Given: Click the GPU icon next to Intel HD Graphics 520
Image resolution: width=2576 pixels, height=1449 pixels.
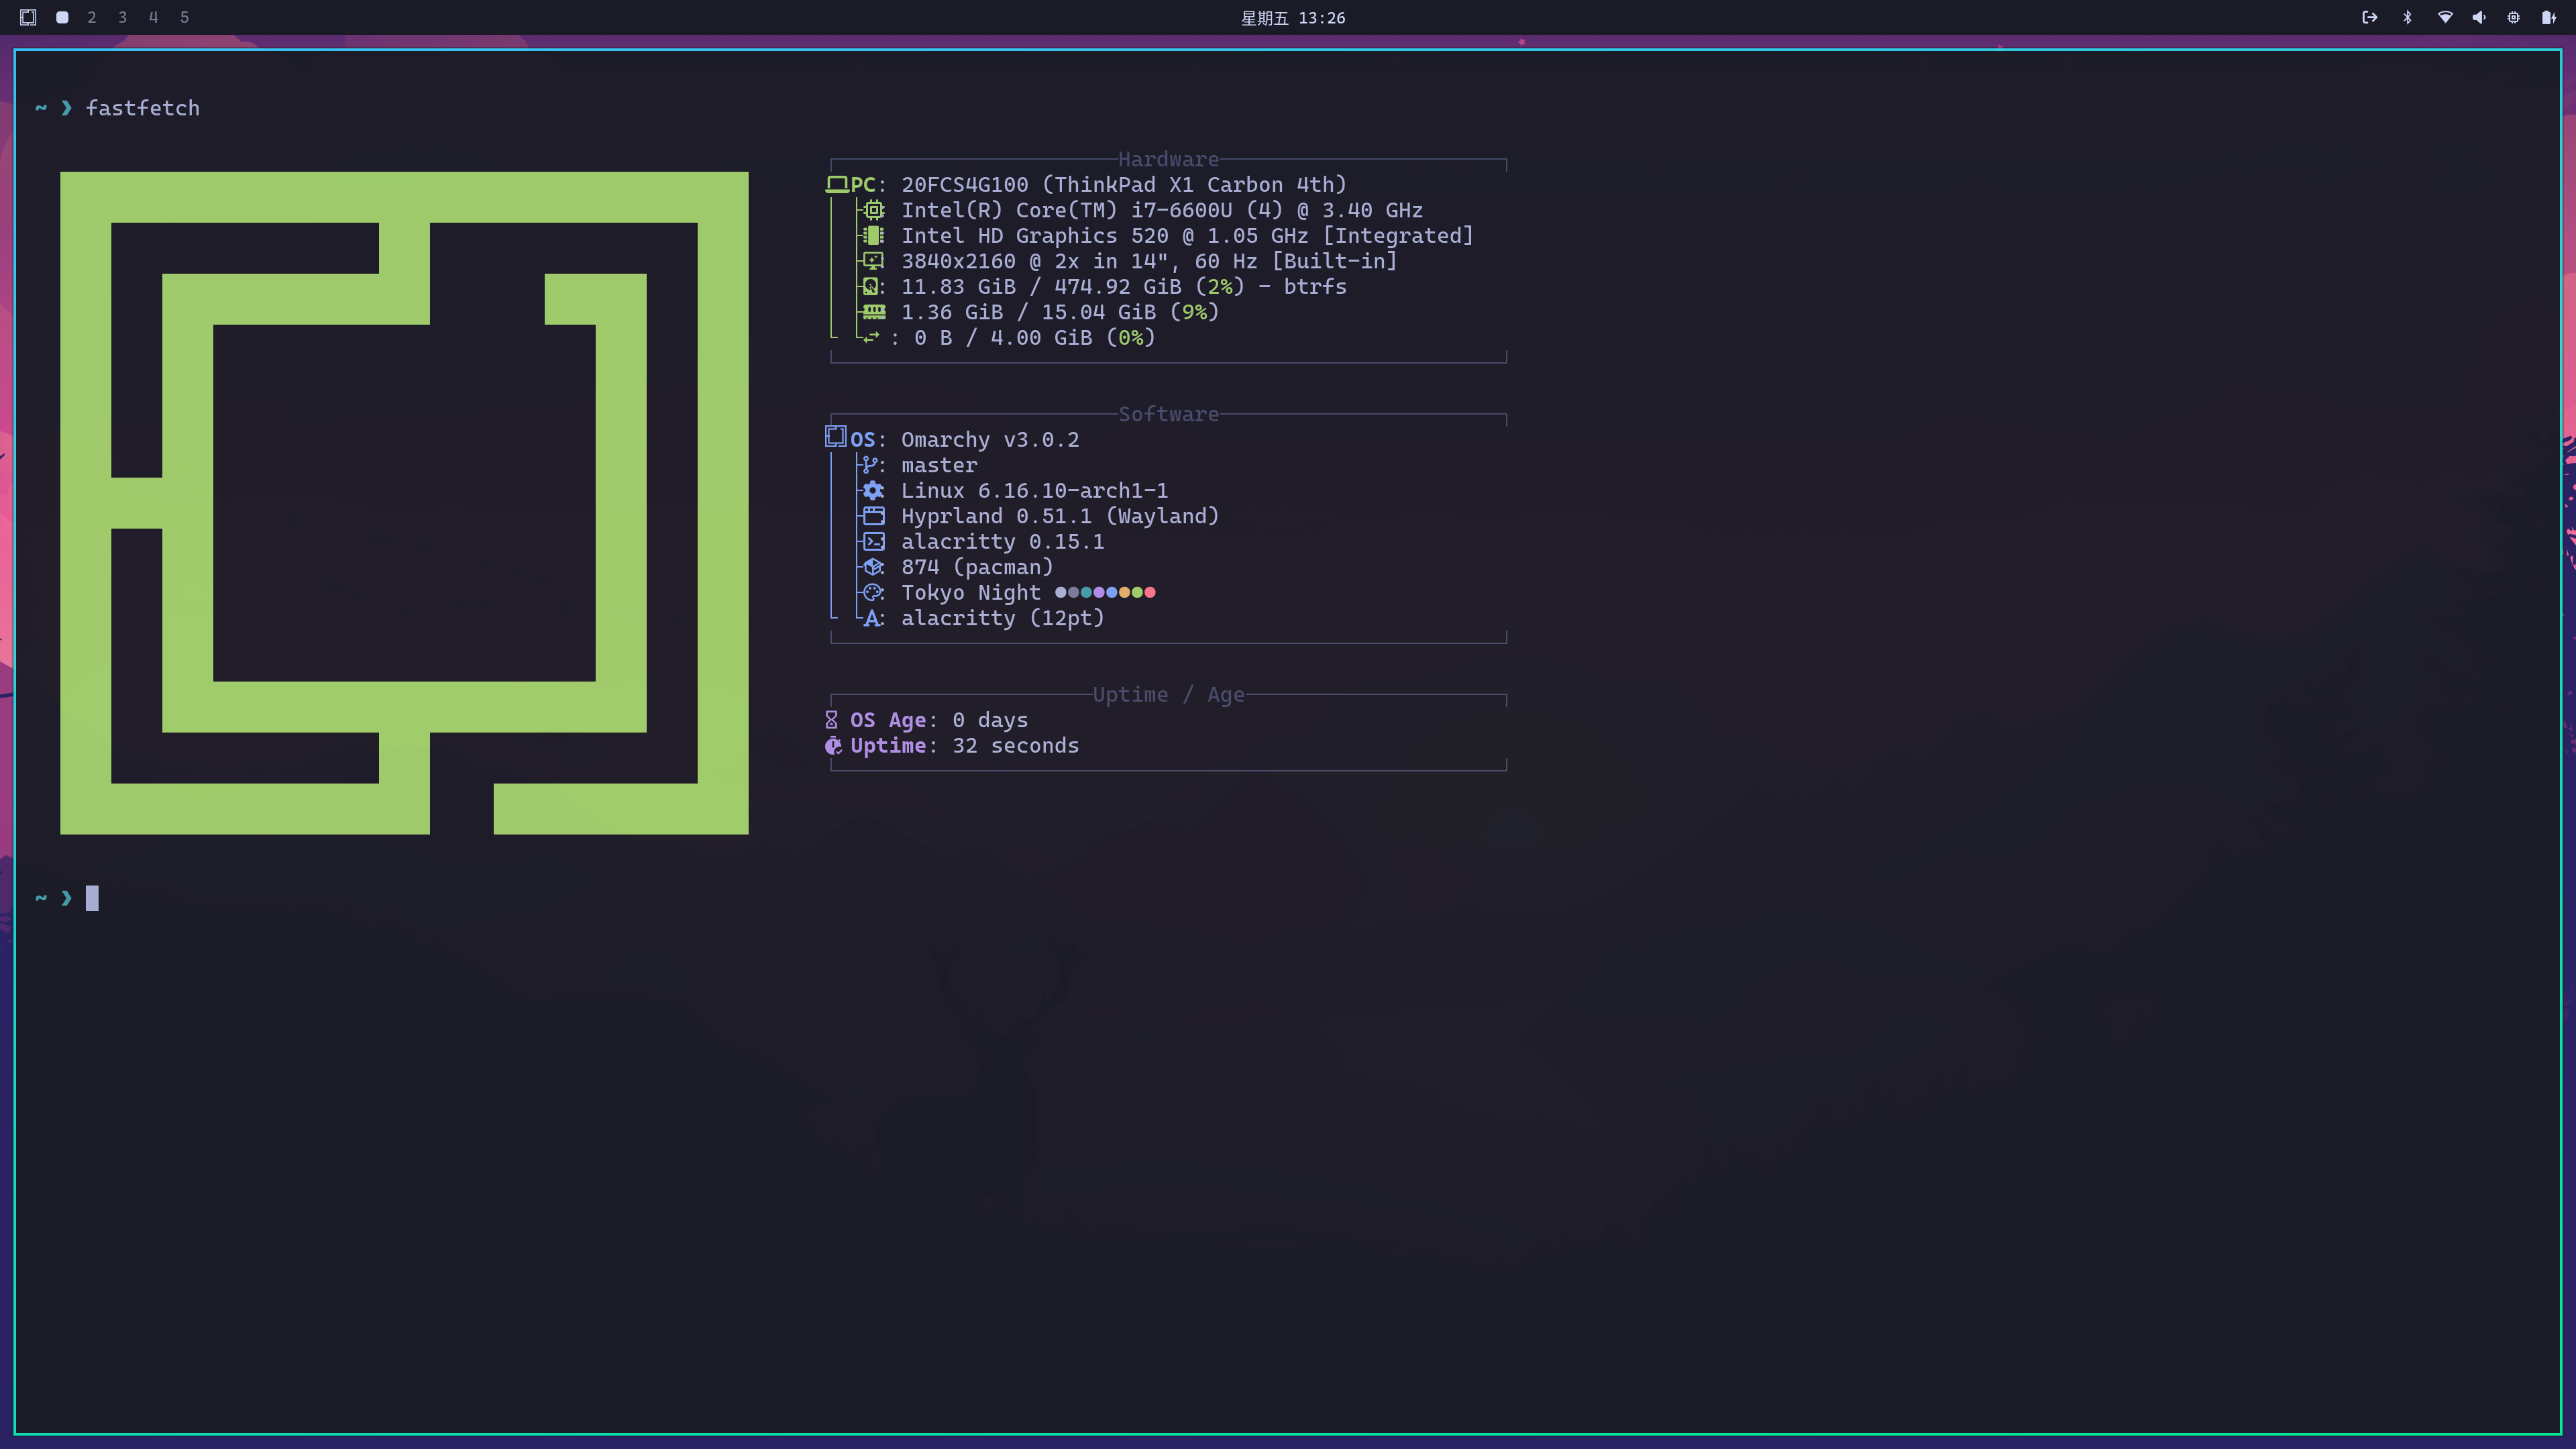Looking at the screenshot, I should pos(873,235).
